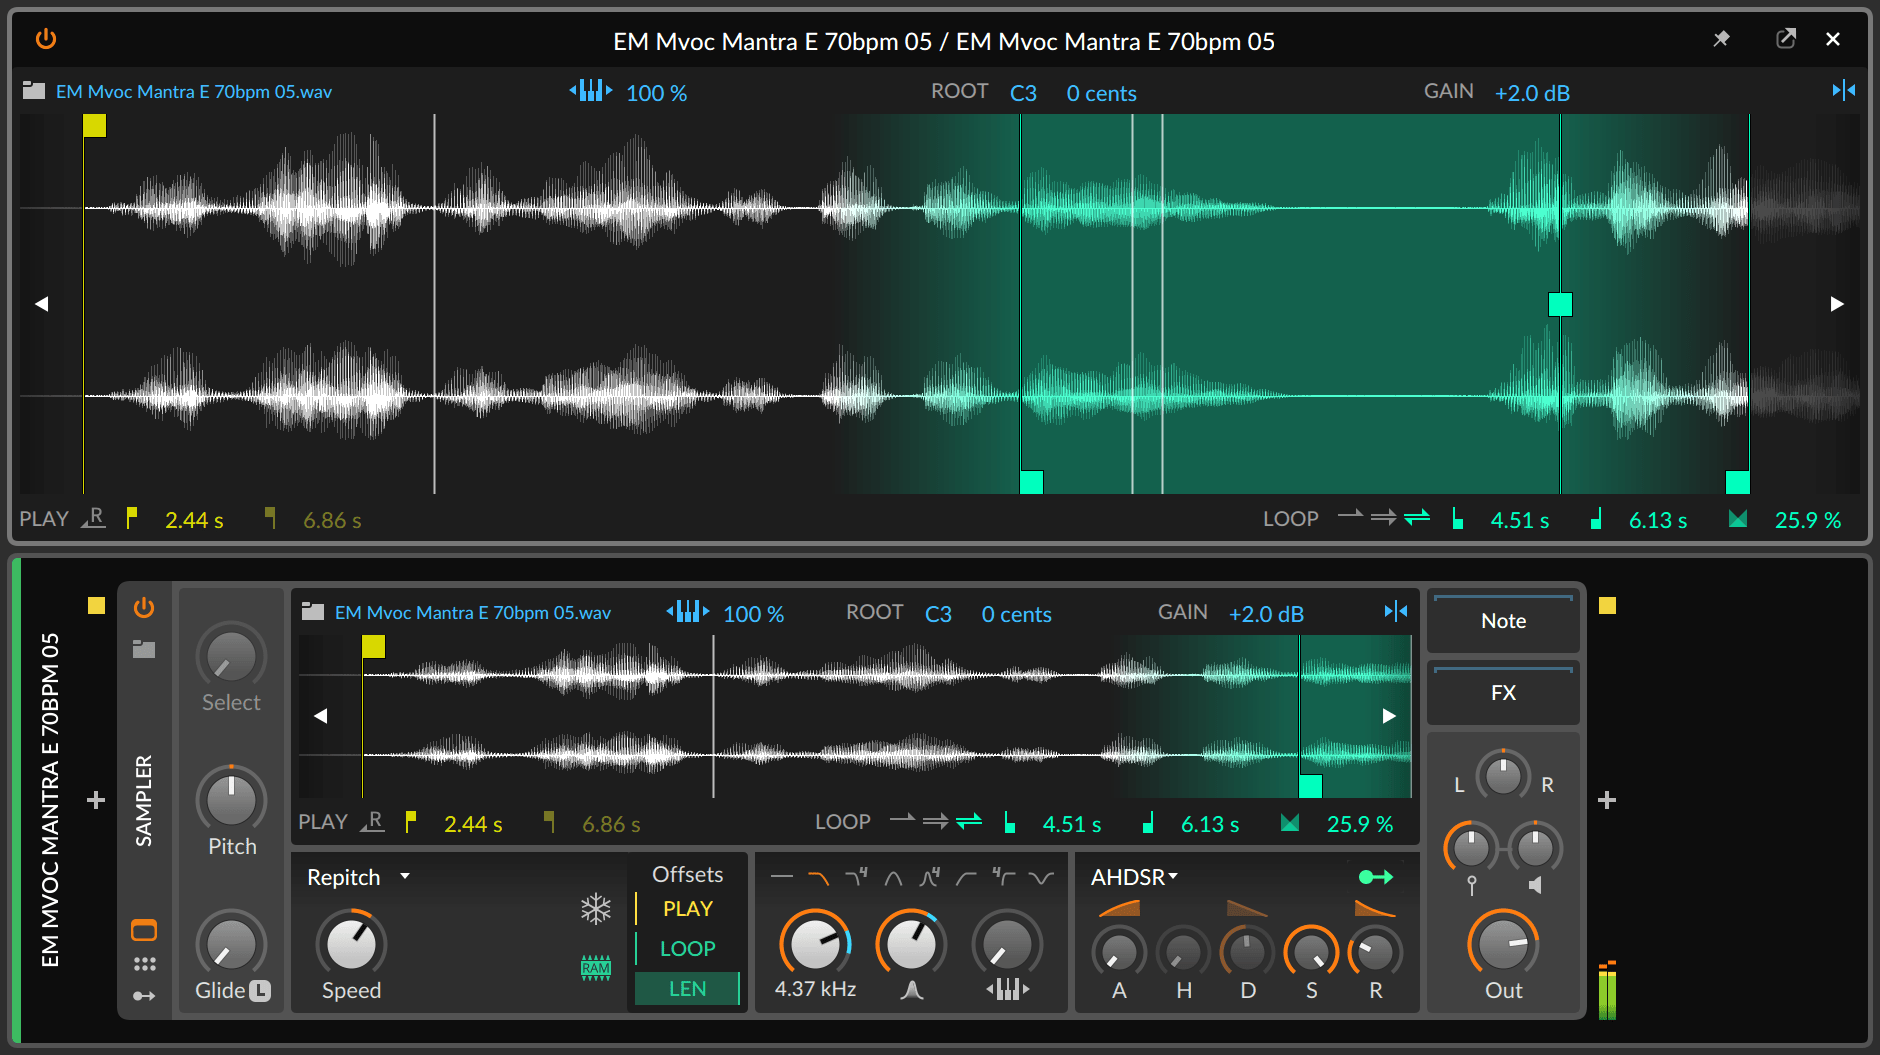This screenshot has height=1055, width=1880.
Task: Expand the AHDSR envelope type dropdown
Action: [x=1132, y=877]
